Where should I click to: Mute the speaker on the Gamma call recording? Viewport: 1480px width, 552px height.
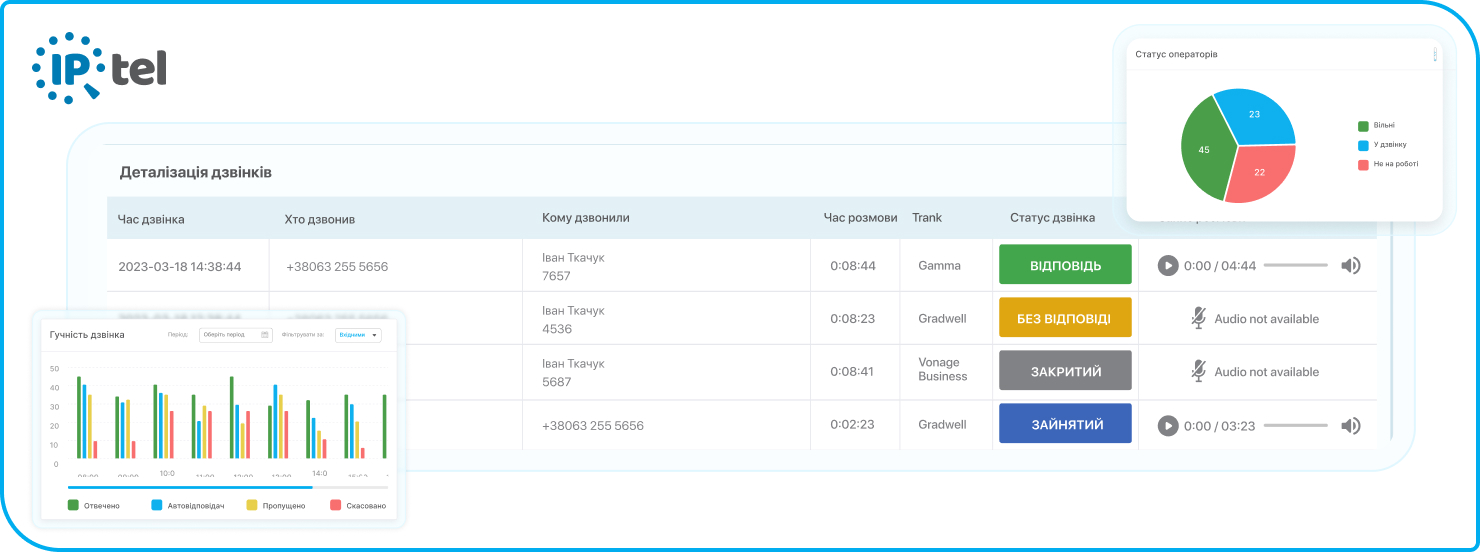click(1351, 265)
